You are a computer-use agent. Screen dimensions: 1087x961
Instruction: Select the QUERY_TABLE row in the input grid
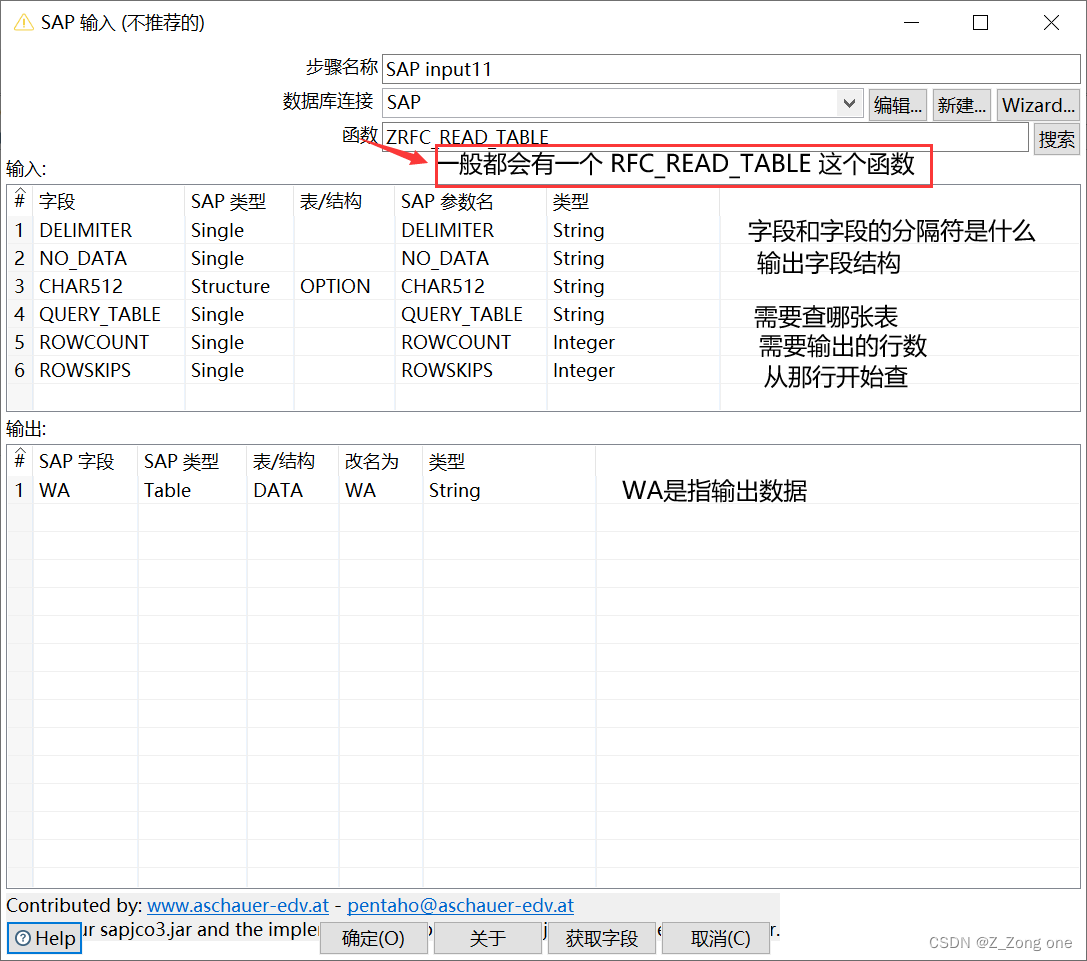point(99,314)
